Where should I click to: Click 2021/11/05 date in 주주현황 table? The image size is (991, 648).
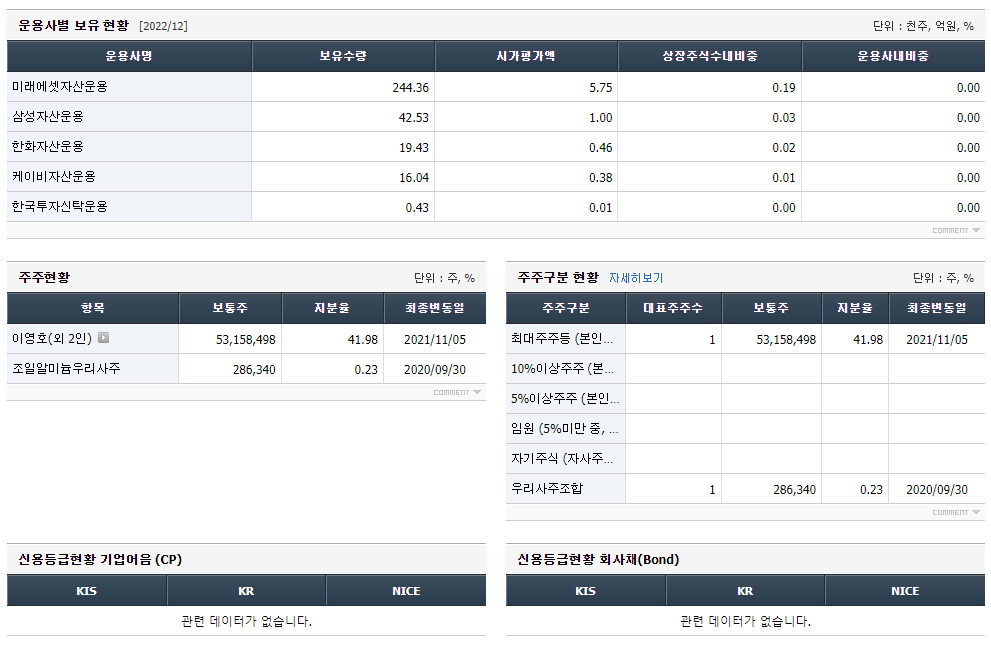pos(435,339)
